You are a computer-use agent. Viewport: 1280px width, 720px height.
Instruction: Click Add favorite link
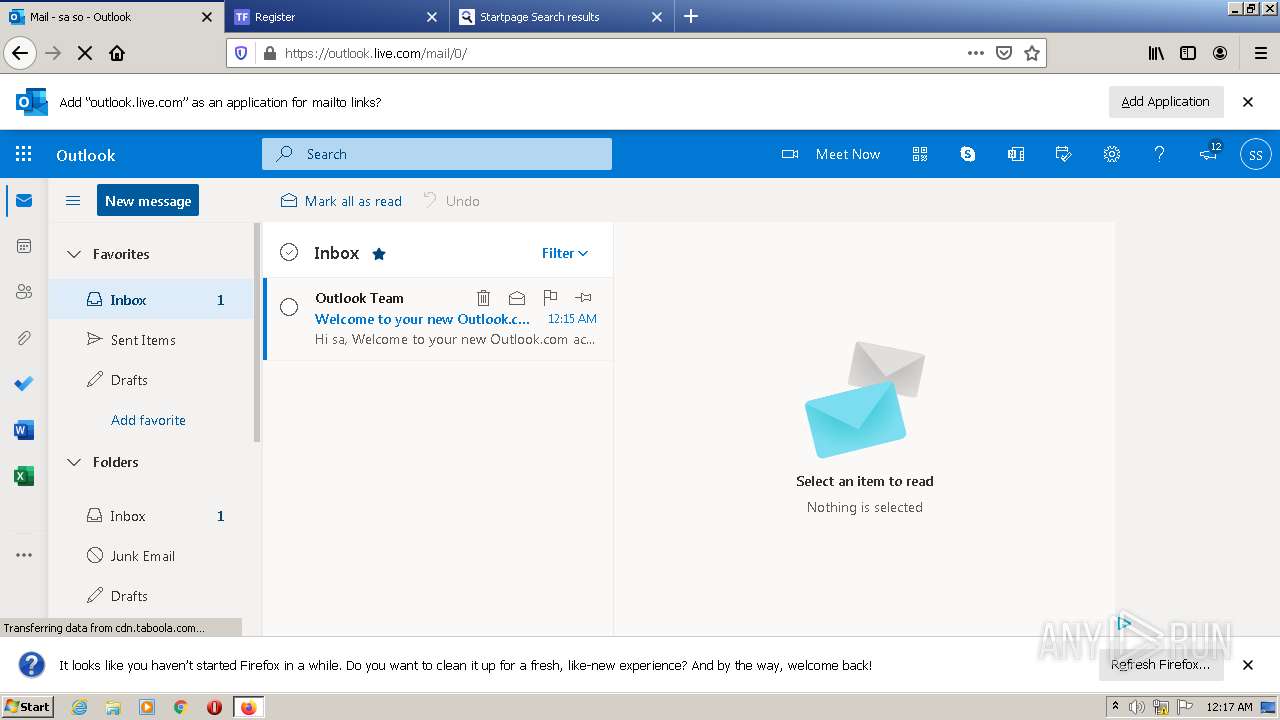click(148, 420)
